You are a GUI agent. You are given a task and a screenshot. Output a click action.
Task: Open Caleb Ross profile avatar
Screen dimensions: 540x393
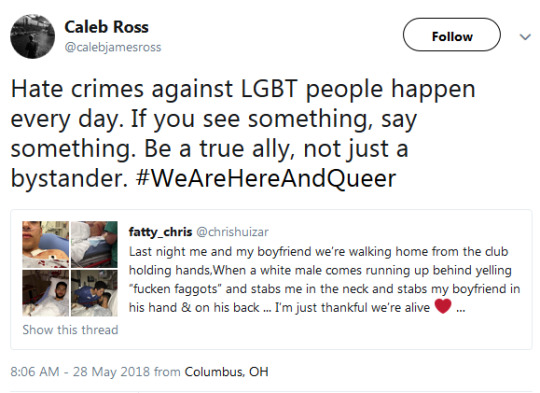33,37
